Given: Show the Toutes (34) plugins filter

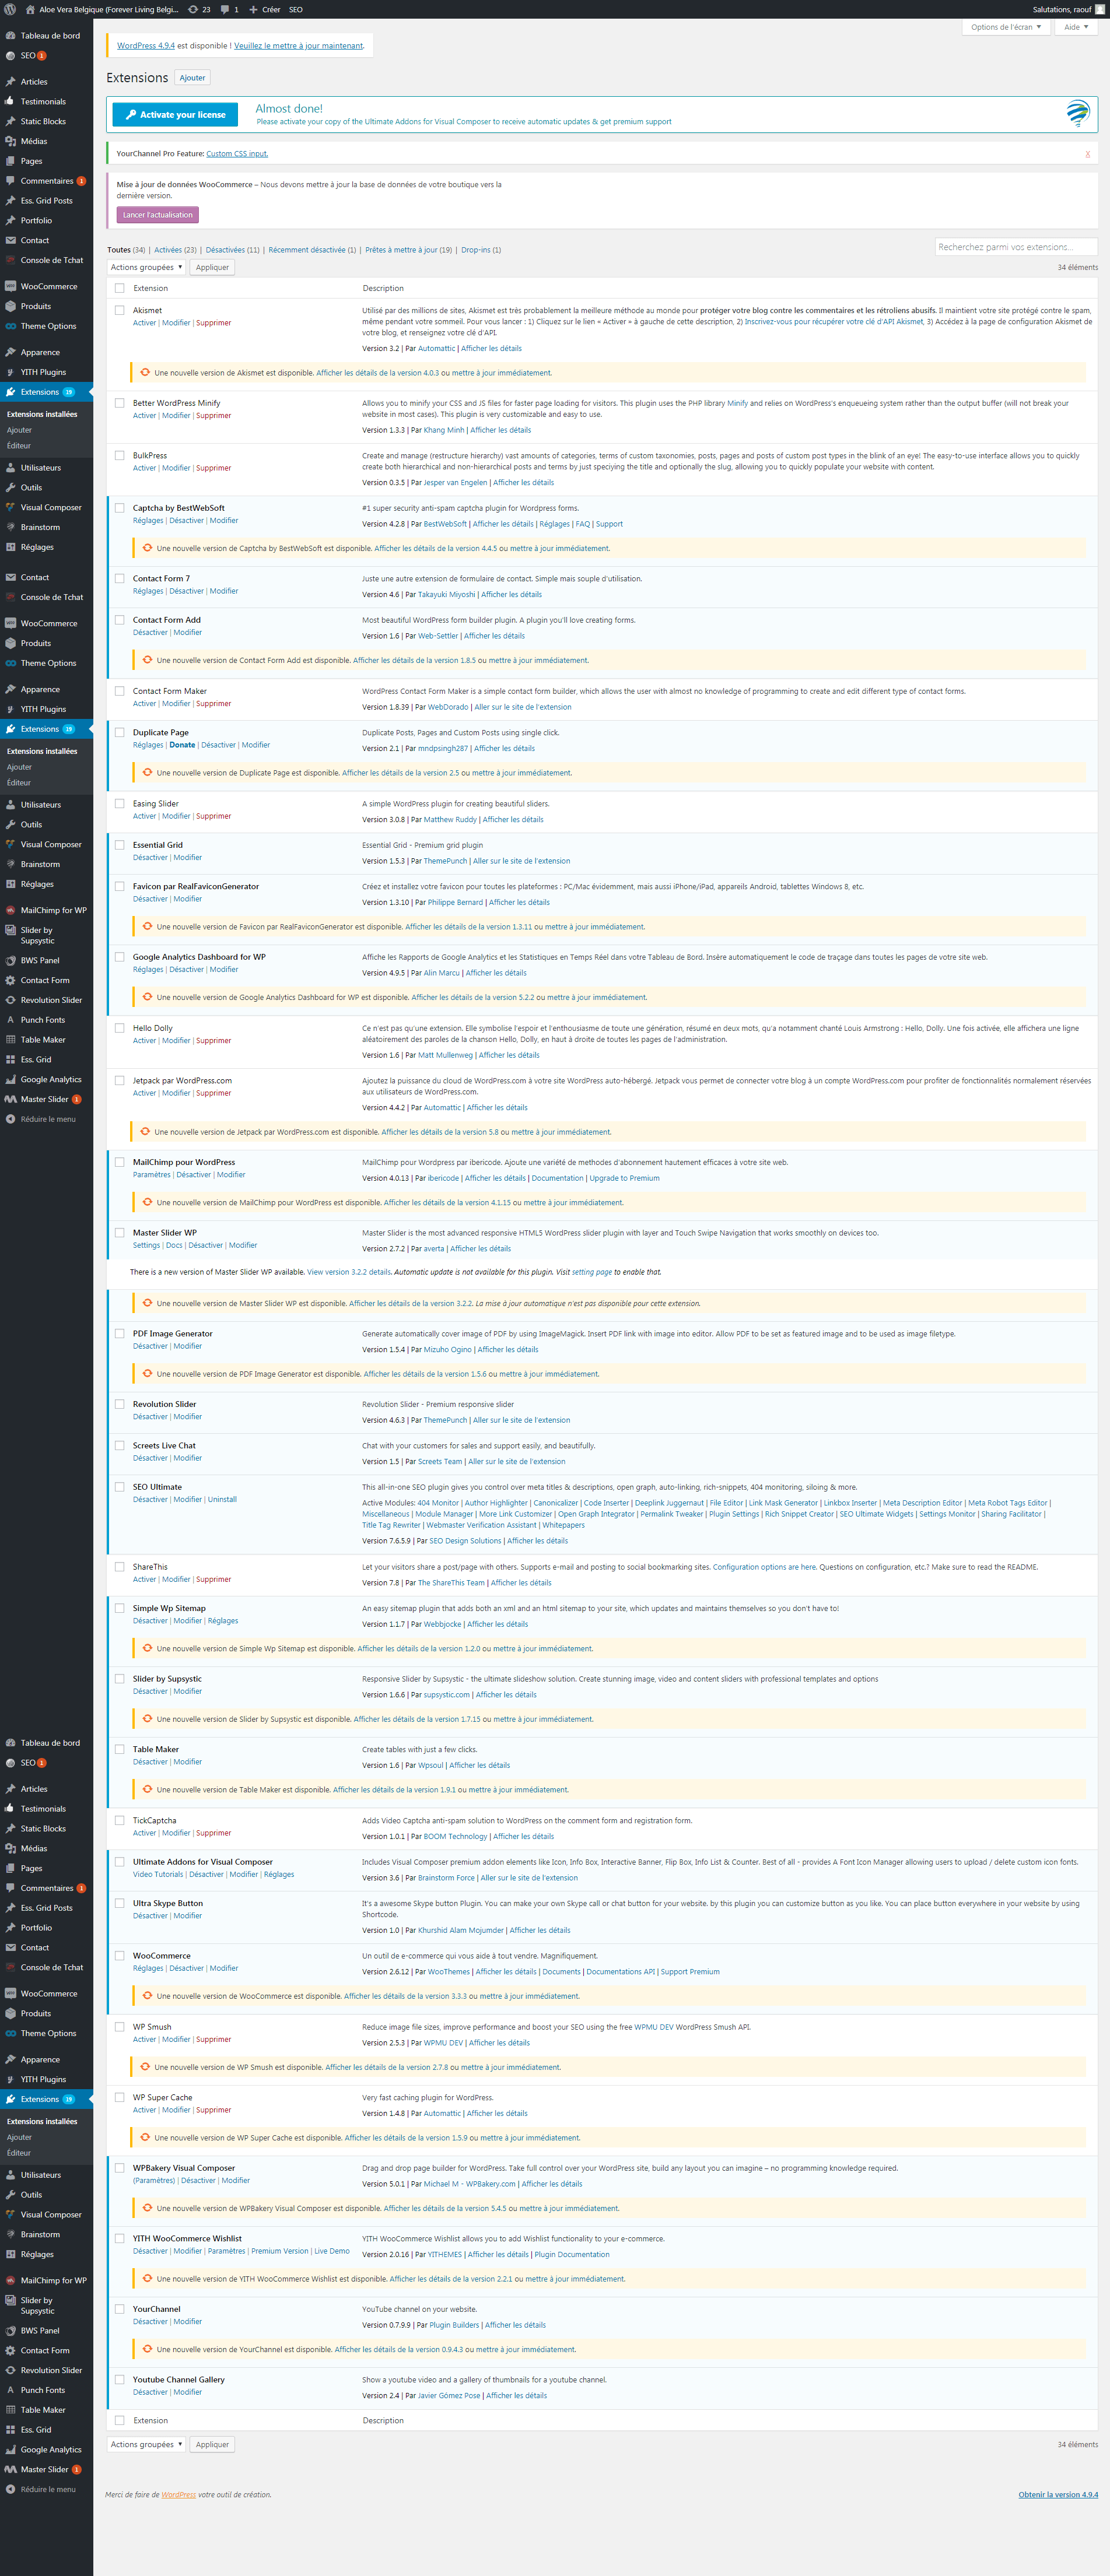Looking at the screenshot, I should pos(126,250).
